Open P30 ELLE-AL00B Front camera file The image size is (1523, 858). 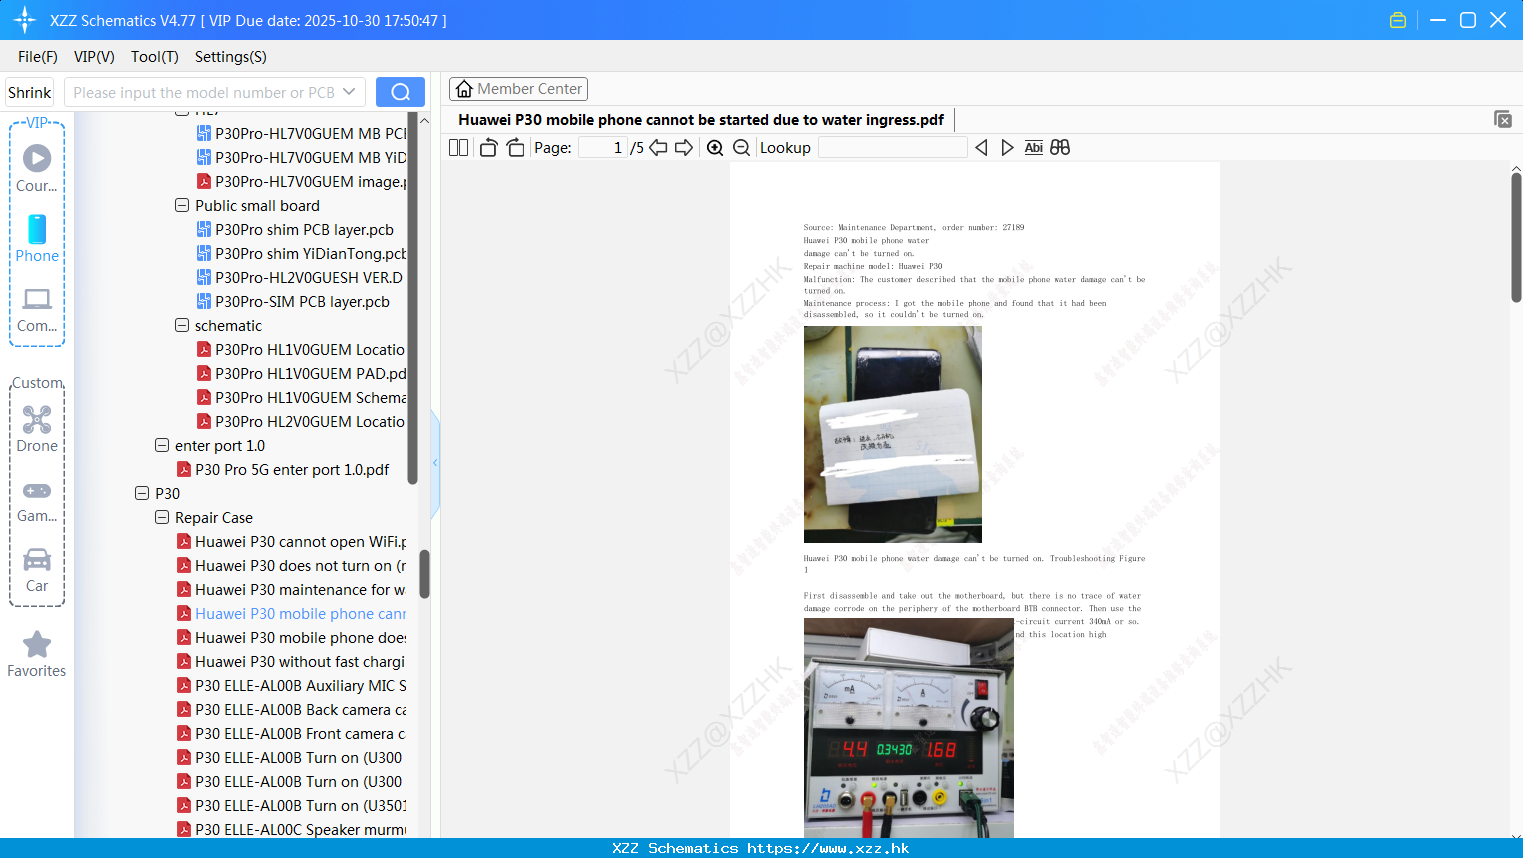[x=291, y=734]
